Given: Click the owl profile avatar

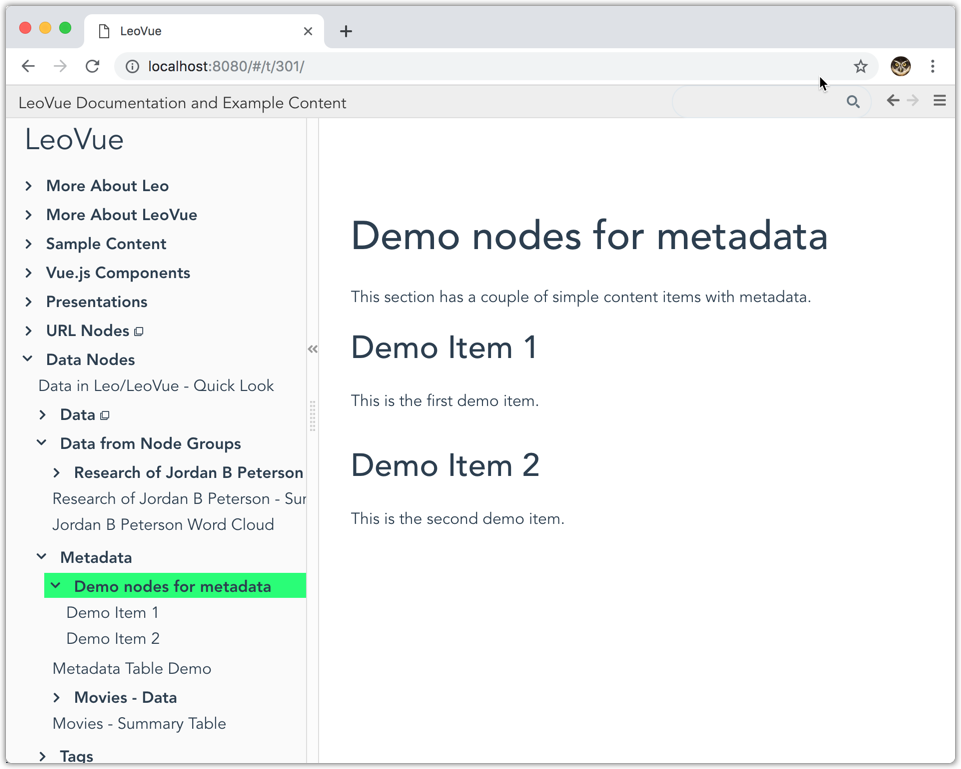Looking at the screenshot, I should [x=901, y=66].
